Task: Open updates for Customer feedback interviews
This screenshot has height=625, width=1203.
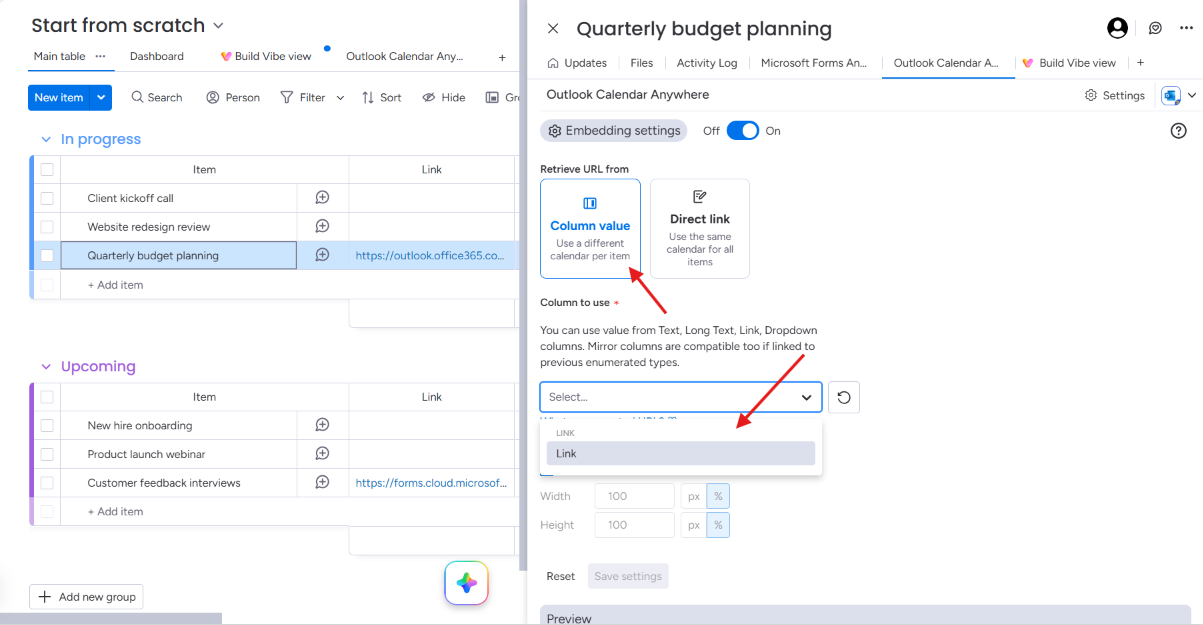Action: (322, 482)
